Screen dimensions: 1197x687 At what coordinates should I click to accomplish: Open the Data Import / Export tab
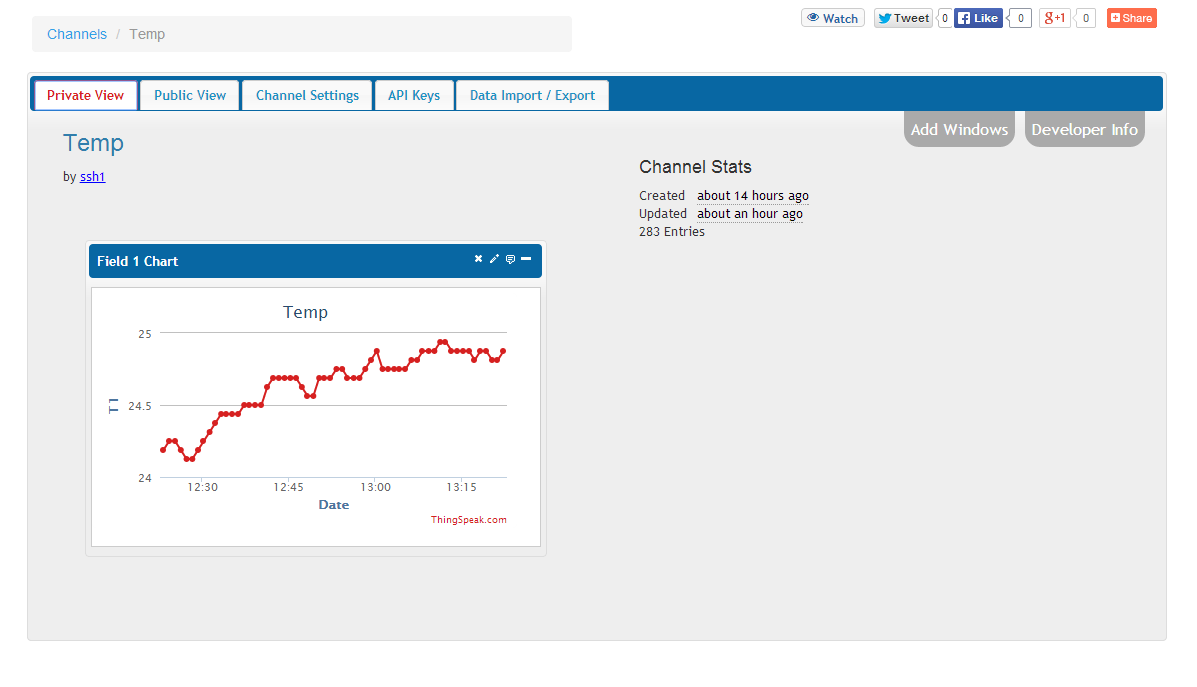tap(532, 95)
